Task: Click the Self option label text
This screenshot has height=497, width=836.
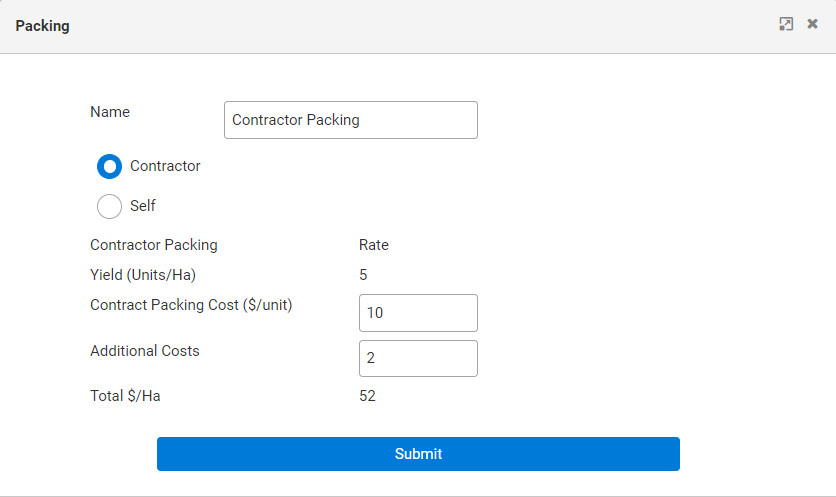Action: point(143,206)
